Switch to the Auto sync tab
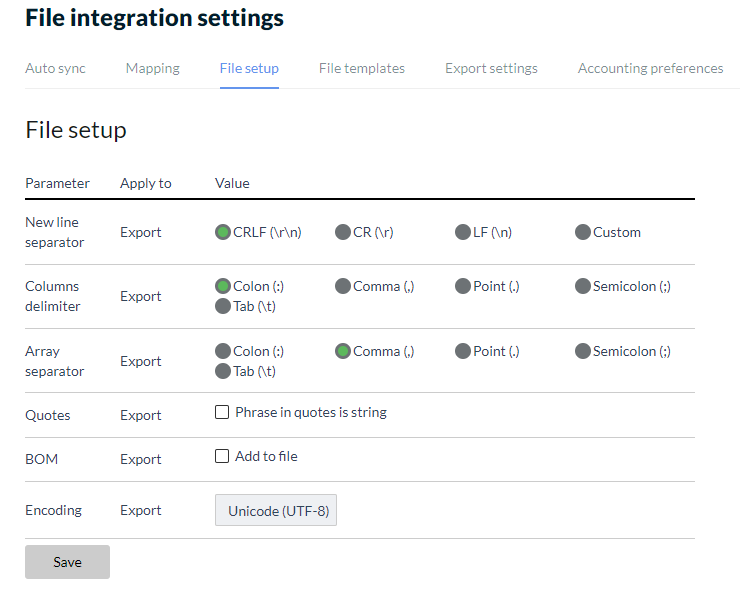 pyautogui.click(x=55, y=68)
